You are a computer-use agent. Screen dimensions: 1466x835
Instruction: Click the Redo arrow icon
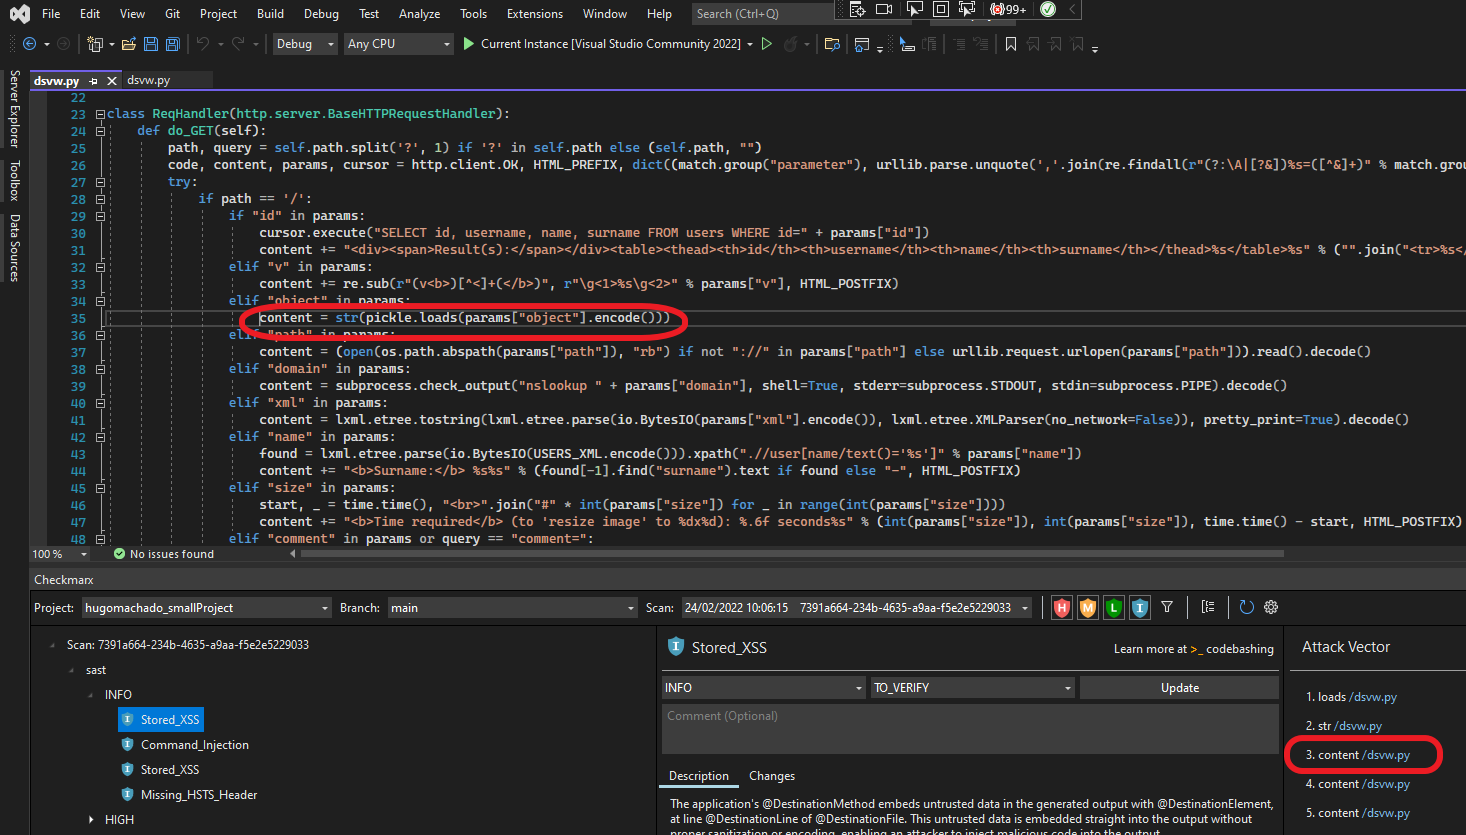point(238,44)
